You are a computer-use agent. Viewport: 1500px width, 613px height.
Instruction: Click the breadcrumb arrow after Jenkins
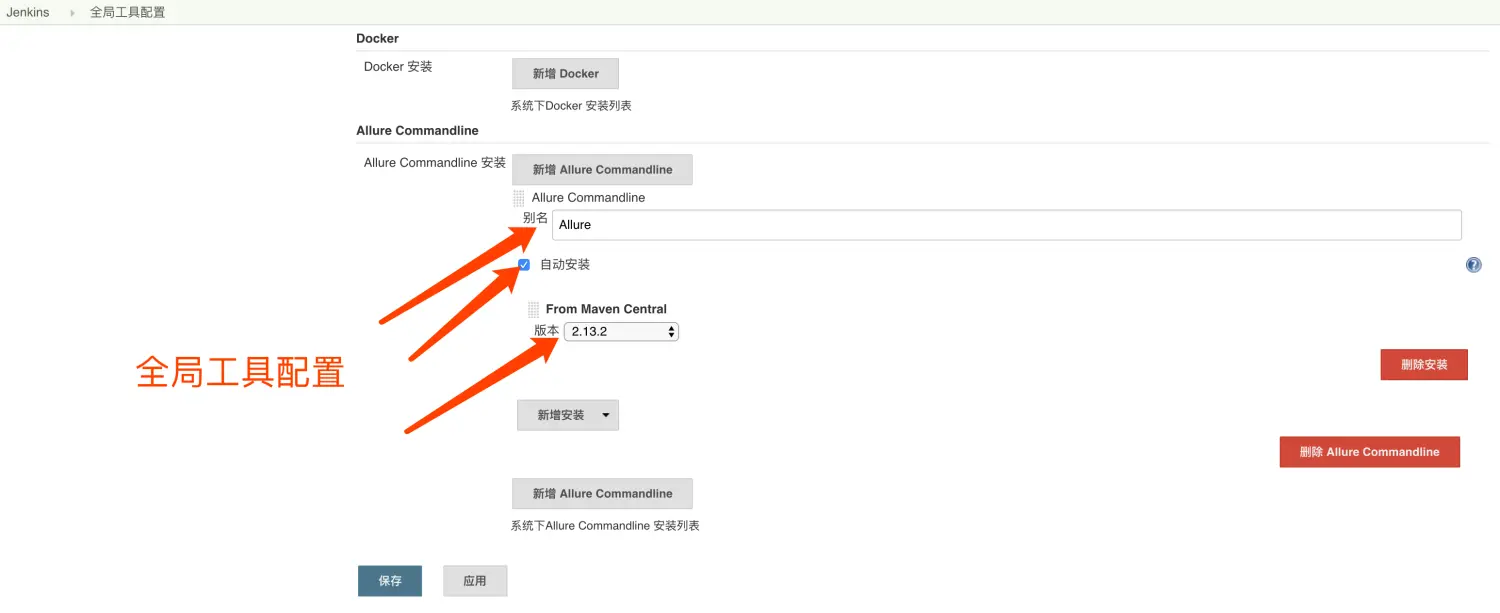pos(72,13)
